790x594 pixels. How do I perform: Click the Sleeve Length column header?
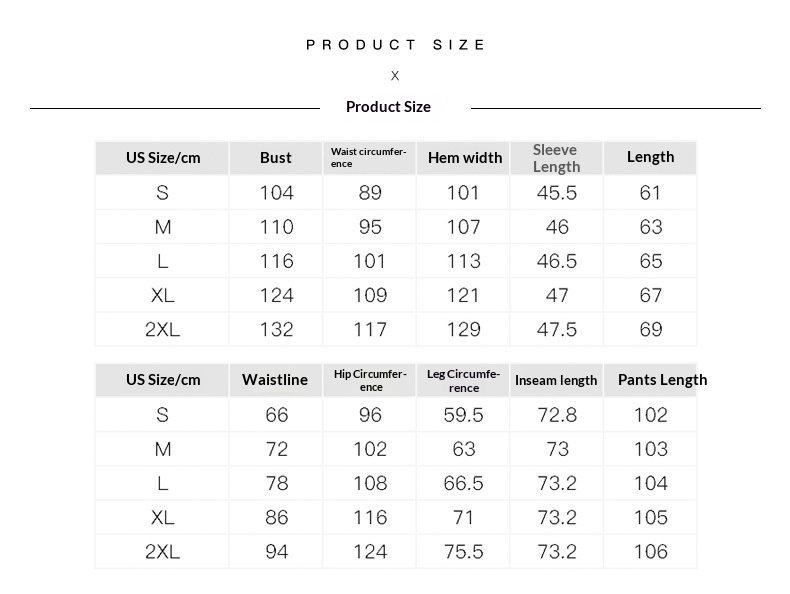(x=556, y=158)
